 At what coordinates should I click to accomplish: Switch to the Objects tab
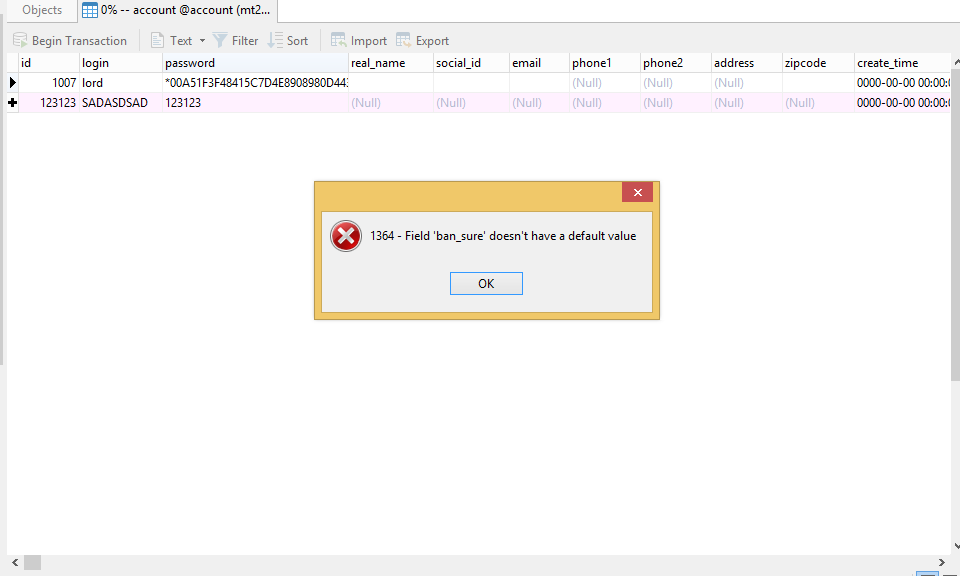coord(42,10)
